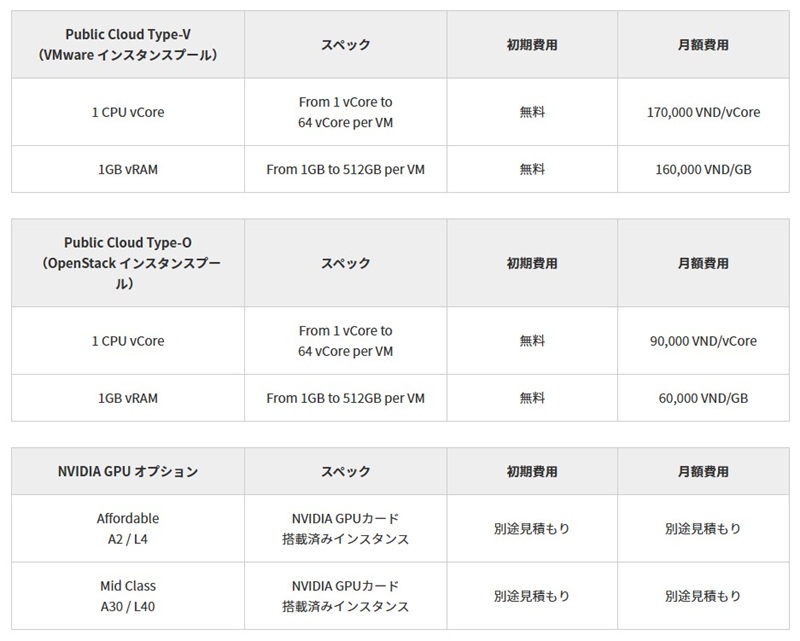This screenshot has height=641, width=800.
Task: Click the 170,000 VND/vCore monthly price
Action: click(x=703, y=112)
